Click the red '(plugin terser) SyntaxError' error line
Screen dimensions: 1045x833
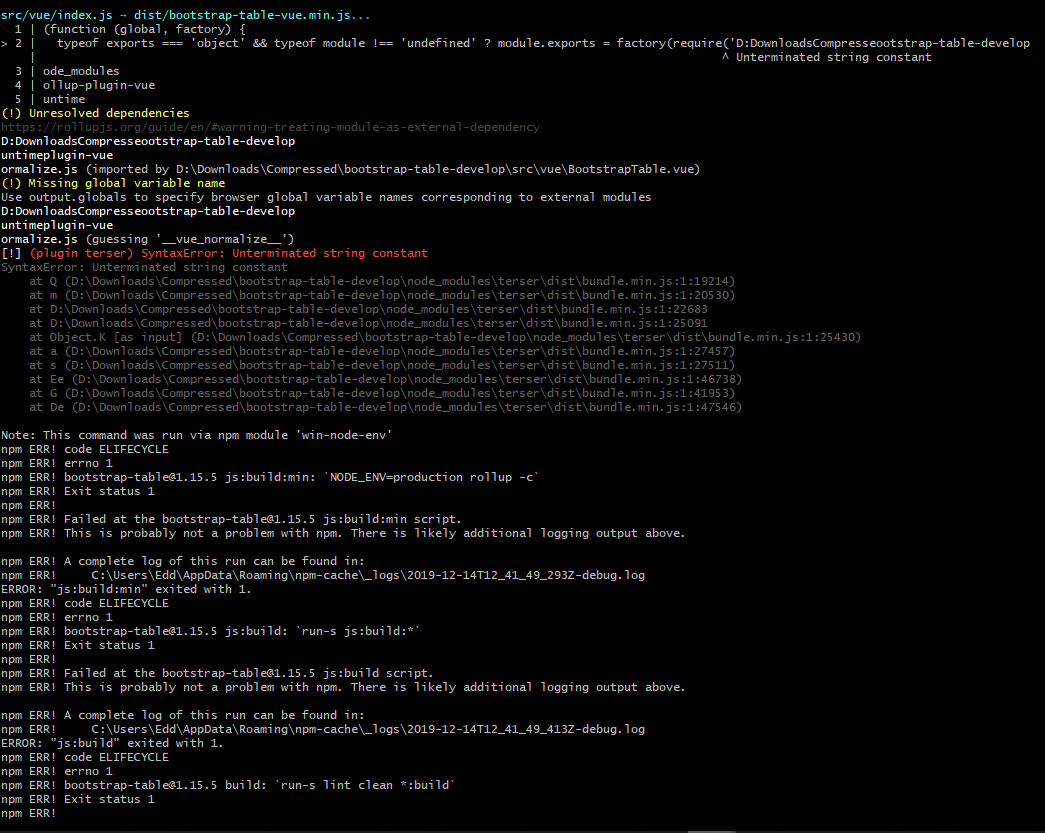[x=215, y=253]
